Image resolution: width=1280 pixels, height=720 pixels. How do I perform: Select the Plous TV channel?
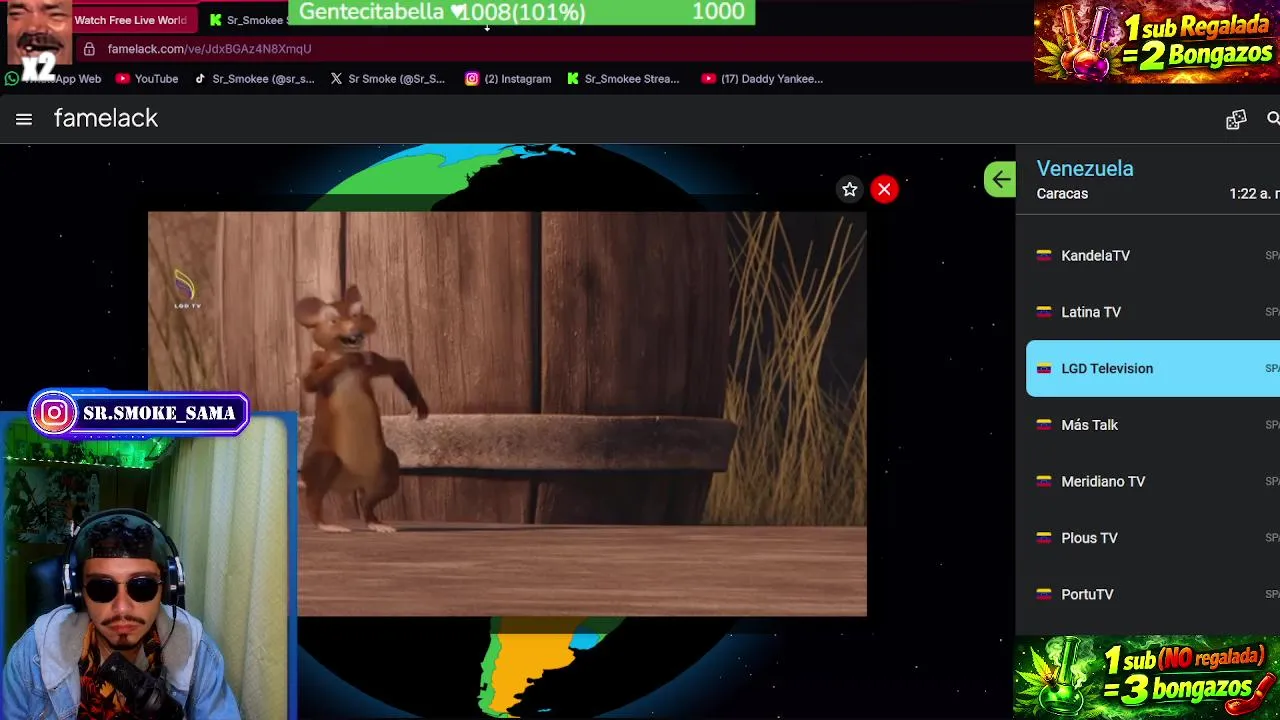click(1153, 538)
